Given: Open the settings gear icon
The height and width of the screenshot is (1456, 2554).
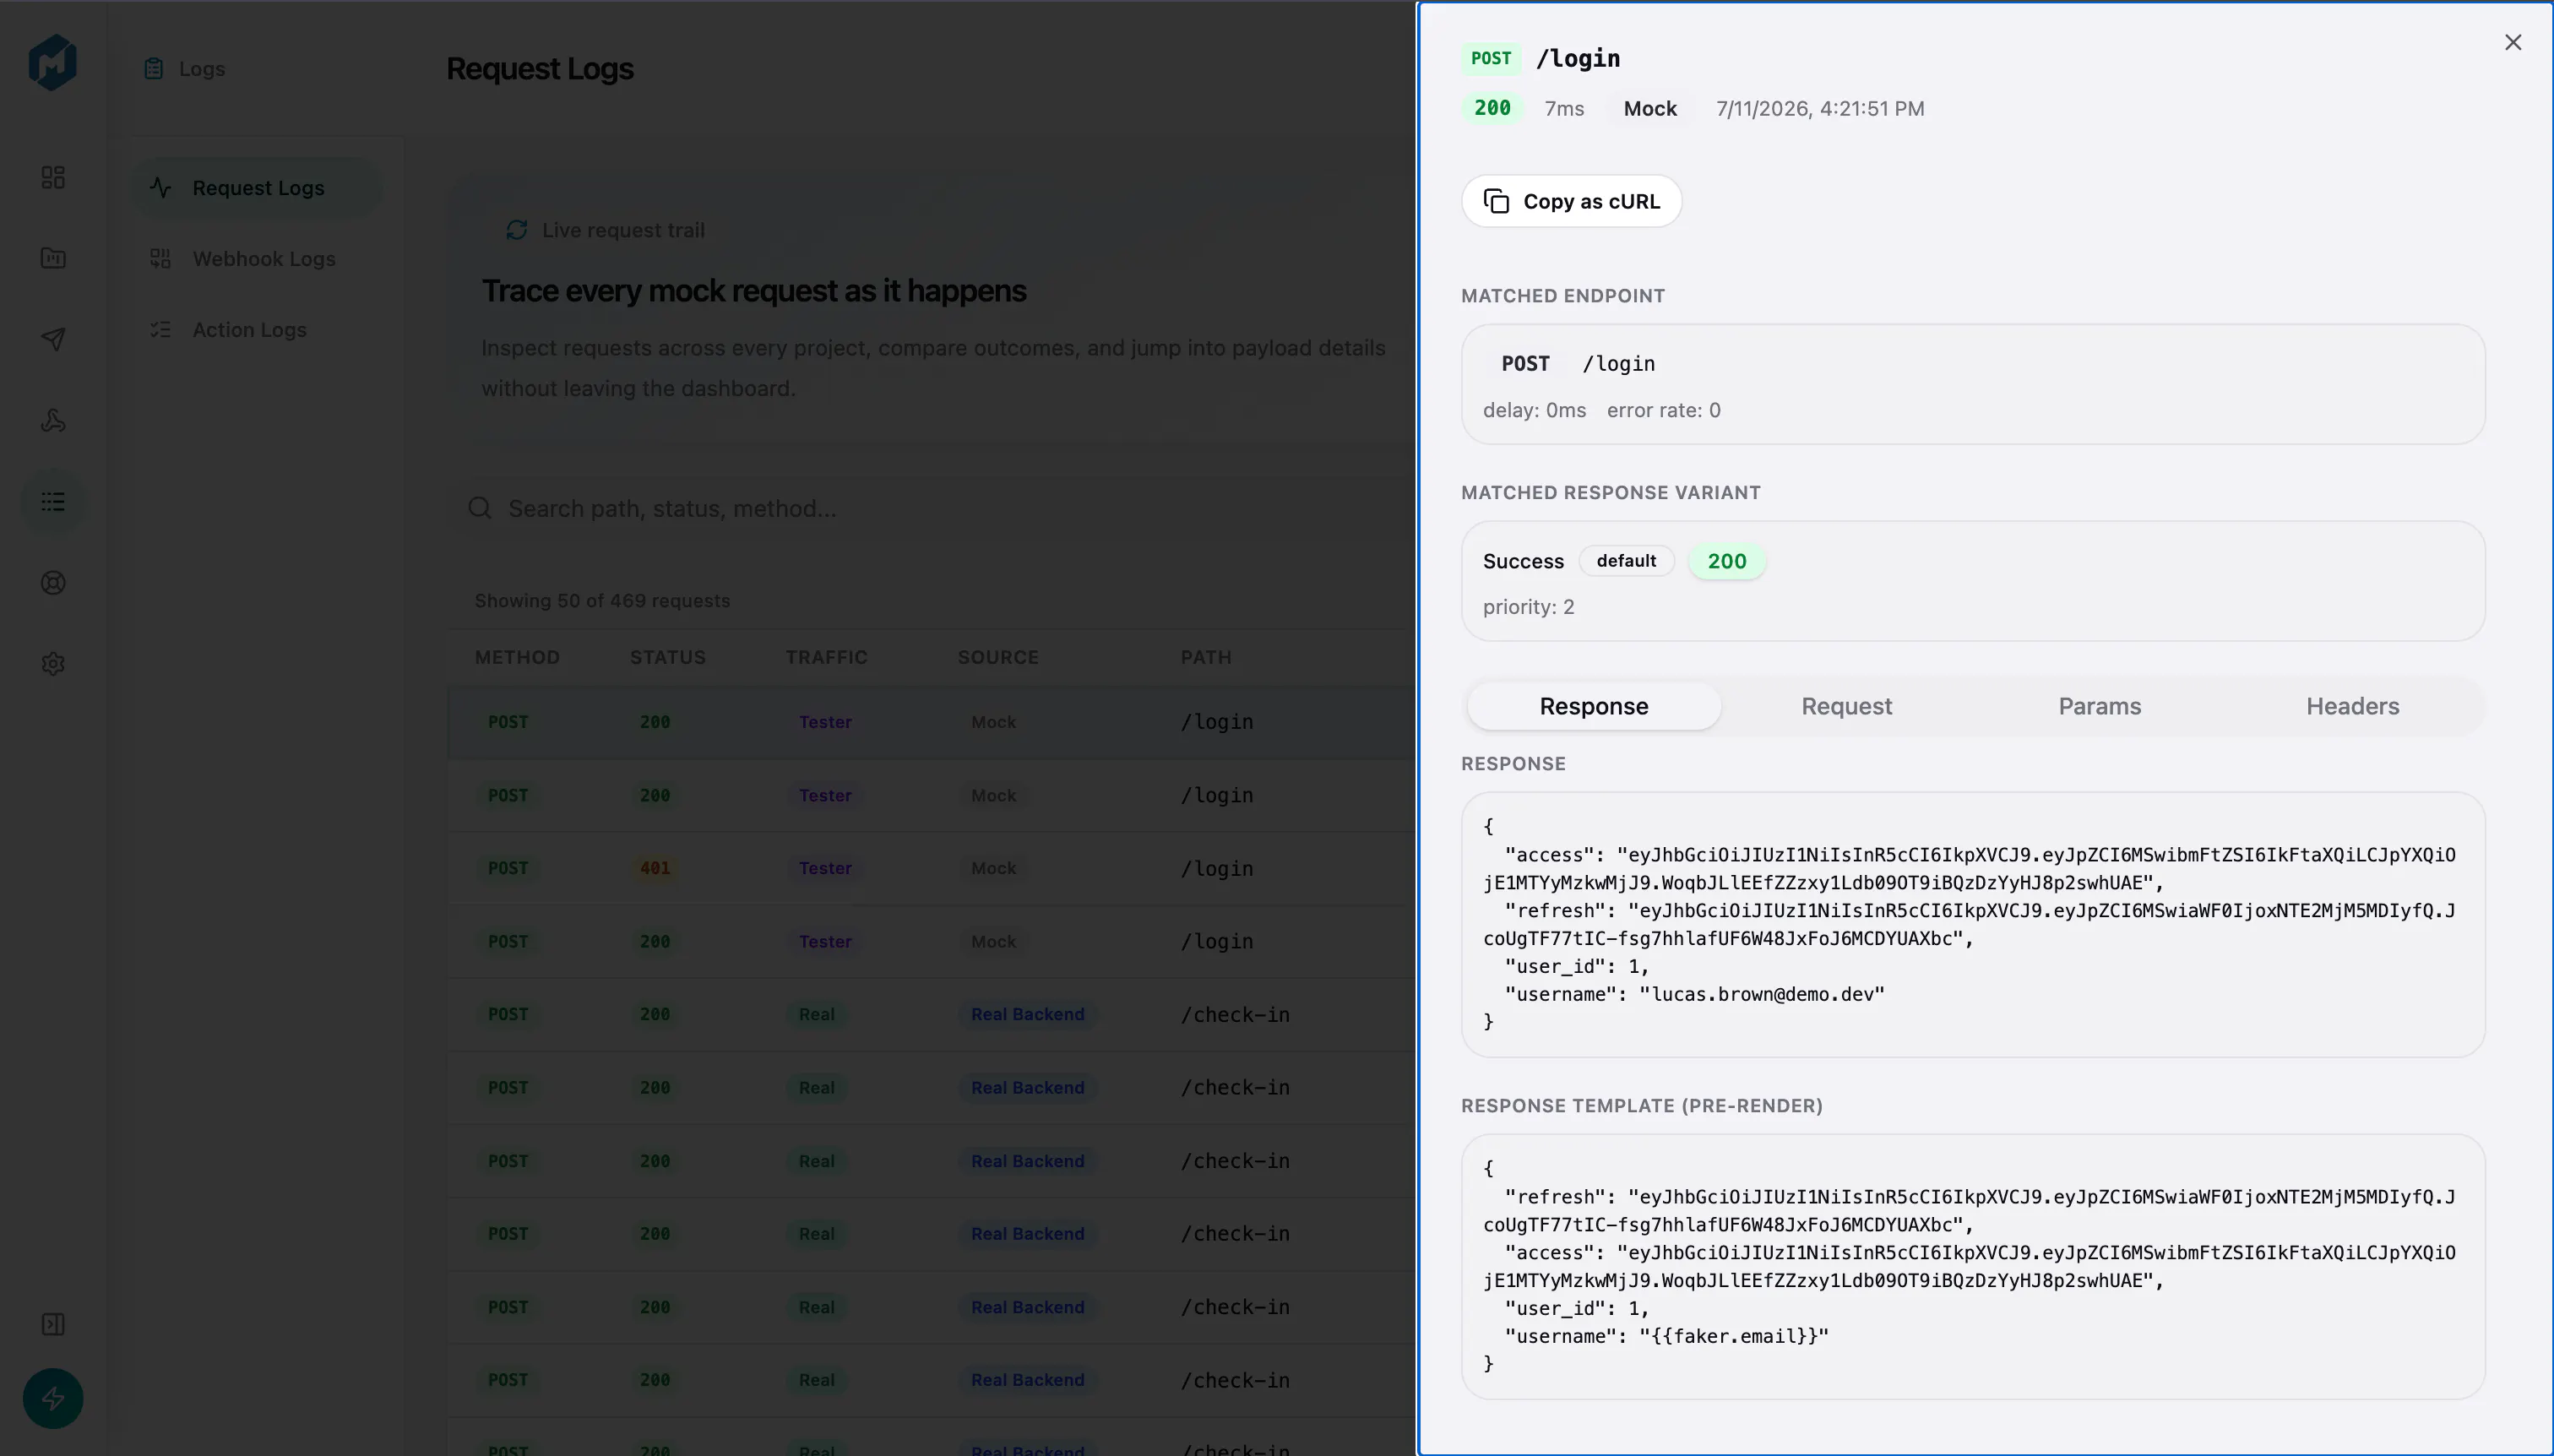Looking at the screenshot, I should tap(53, 664).
